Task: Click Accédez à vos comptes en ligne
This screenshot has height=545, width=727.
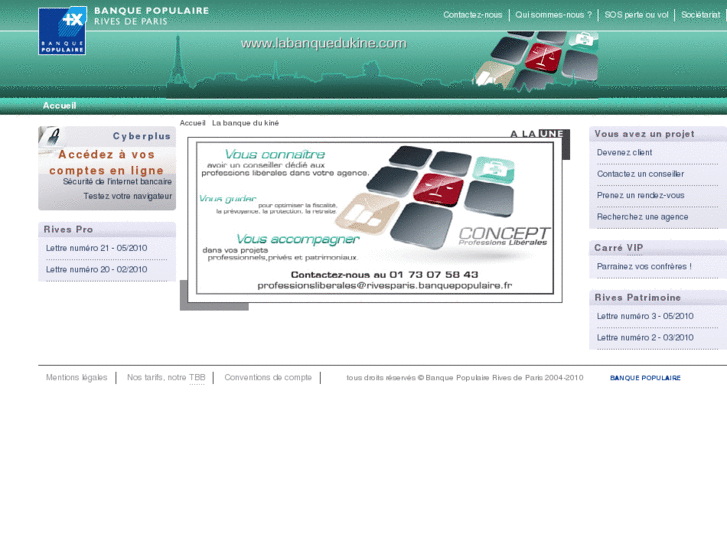Action: click(106, 162)
